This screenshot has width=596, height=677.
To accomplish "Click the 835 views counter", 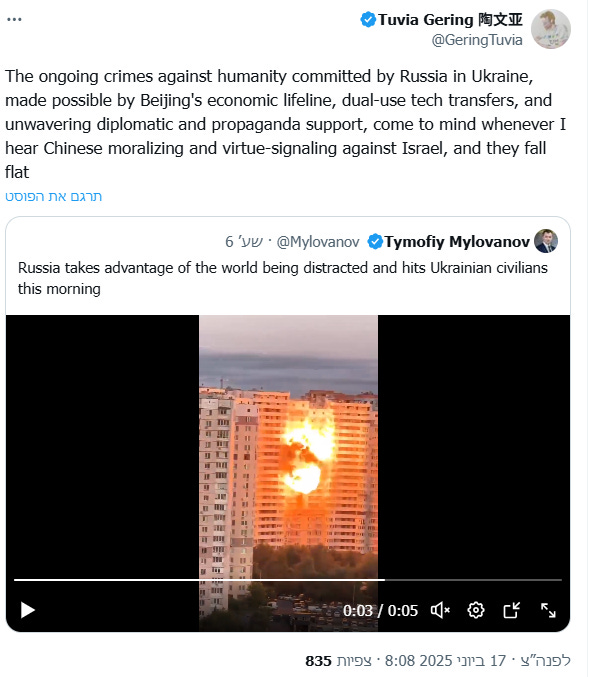I will click(x=339, y=661).
